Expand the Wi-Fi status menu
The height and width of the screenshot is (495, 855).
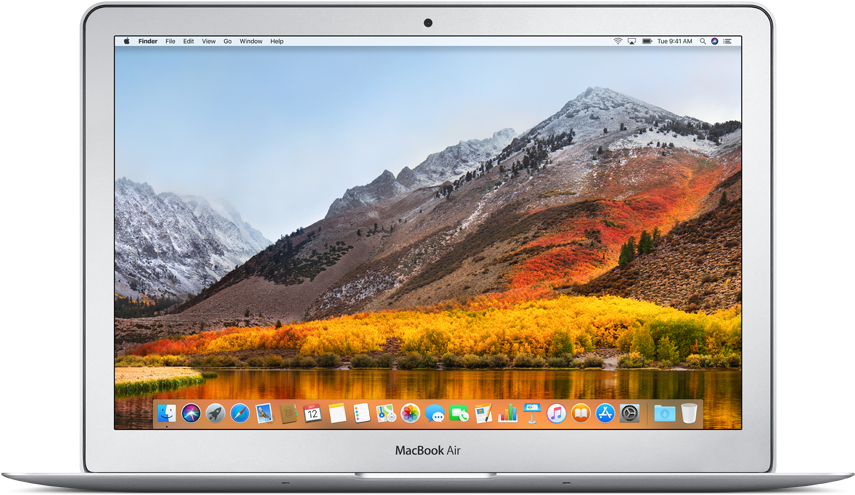[x=618, y=41]
